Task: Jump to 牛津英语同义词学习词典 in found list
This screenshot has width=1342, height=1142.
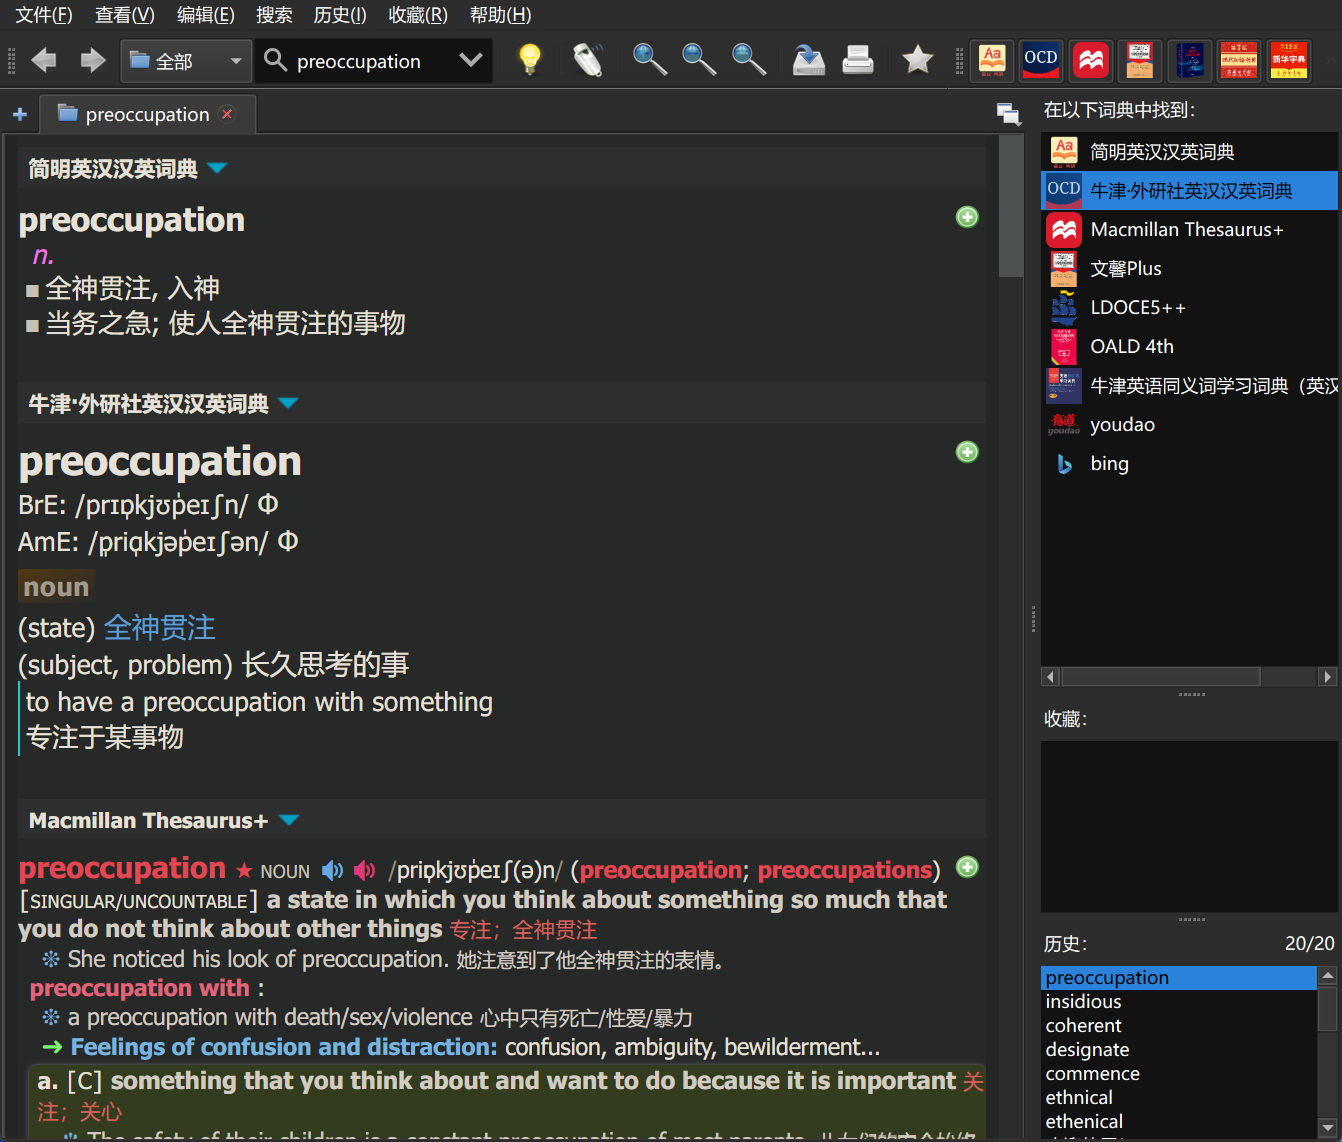Action: (1189, 386)
